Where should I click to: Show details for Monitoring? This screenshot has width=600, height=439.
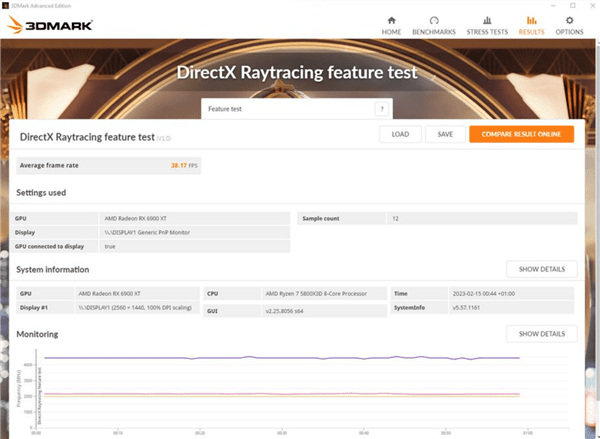(541, 334)
